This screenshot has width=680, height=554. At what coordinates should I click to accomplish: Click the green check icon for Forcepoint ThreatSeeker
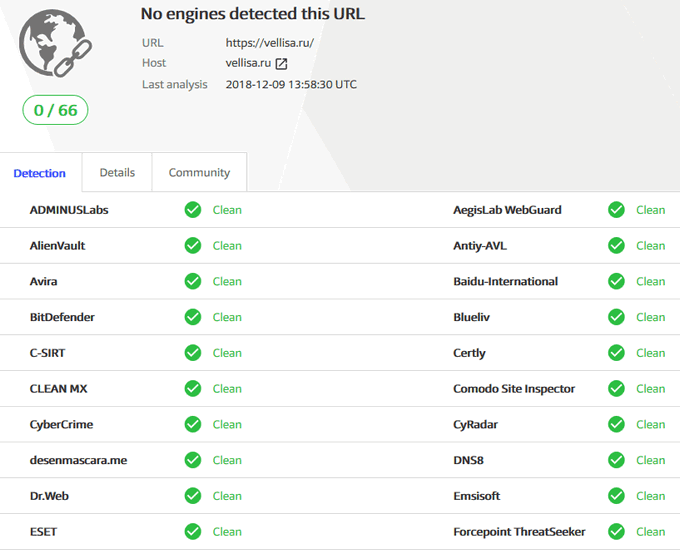point(616,532)
